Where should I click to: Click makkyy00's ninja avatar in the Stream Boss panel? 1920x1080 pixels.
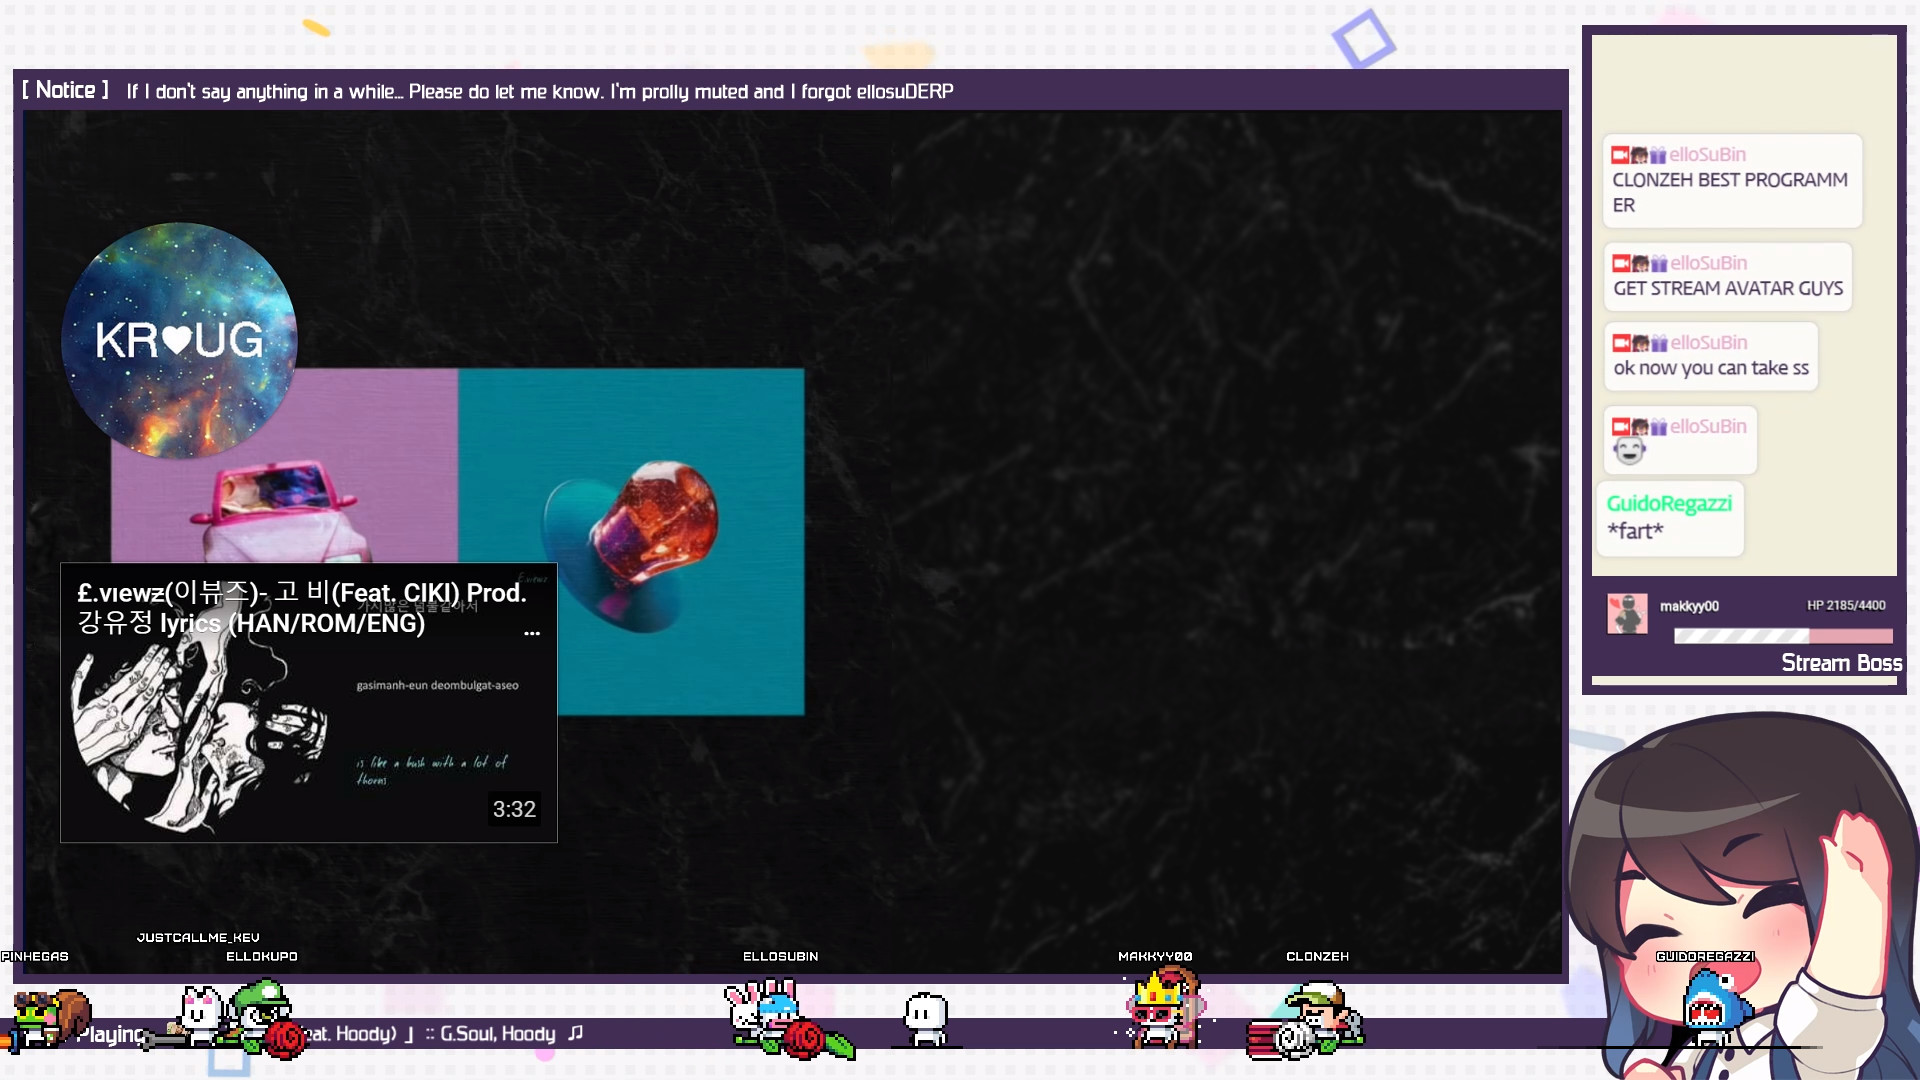1628,612
